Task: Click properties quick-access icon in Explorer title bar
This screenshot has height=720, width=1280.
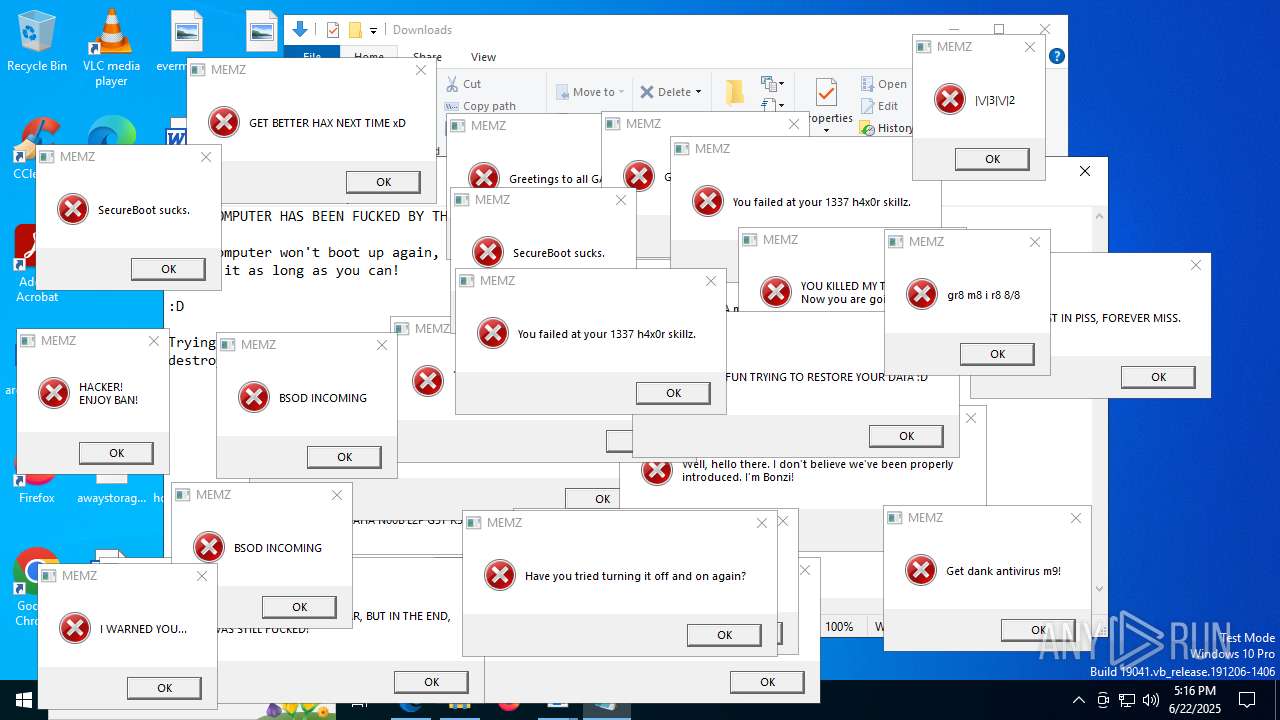Action: coord(332,30)
